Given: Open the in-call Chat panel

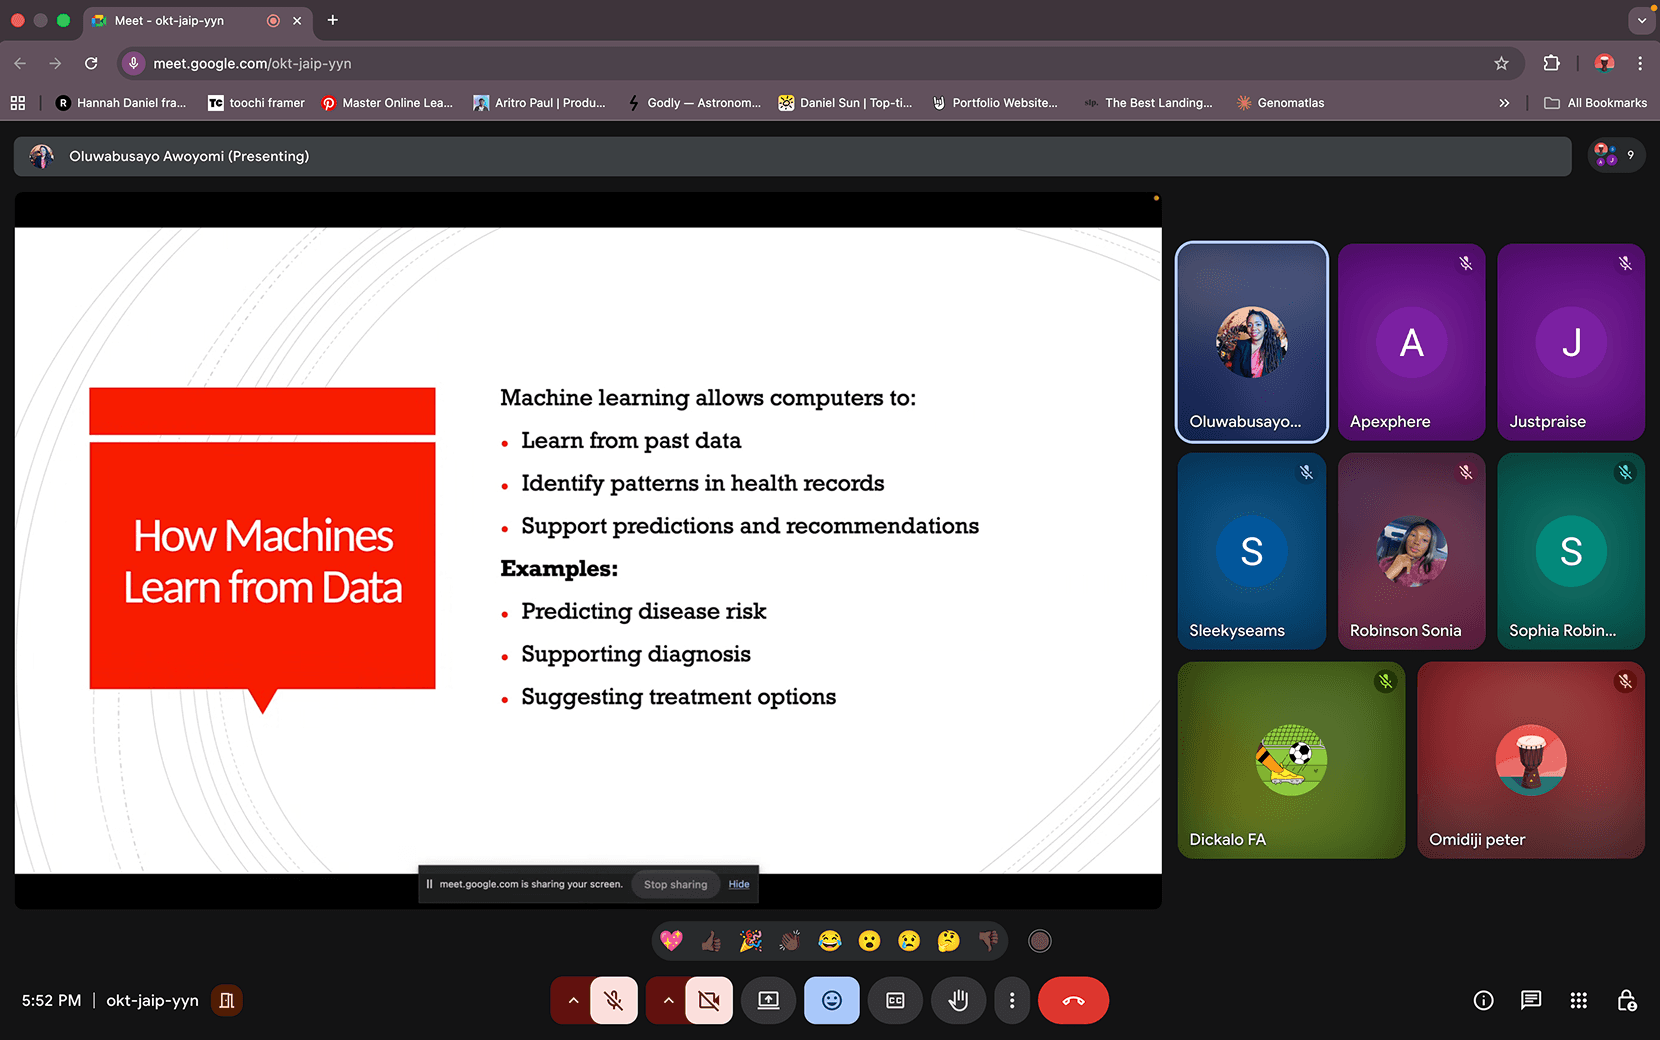Looking at the screenshot, I should coord(1530,1000).
